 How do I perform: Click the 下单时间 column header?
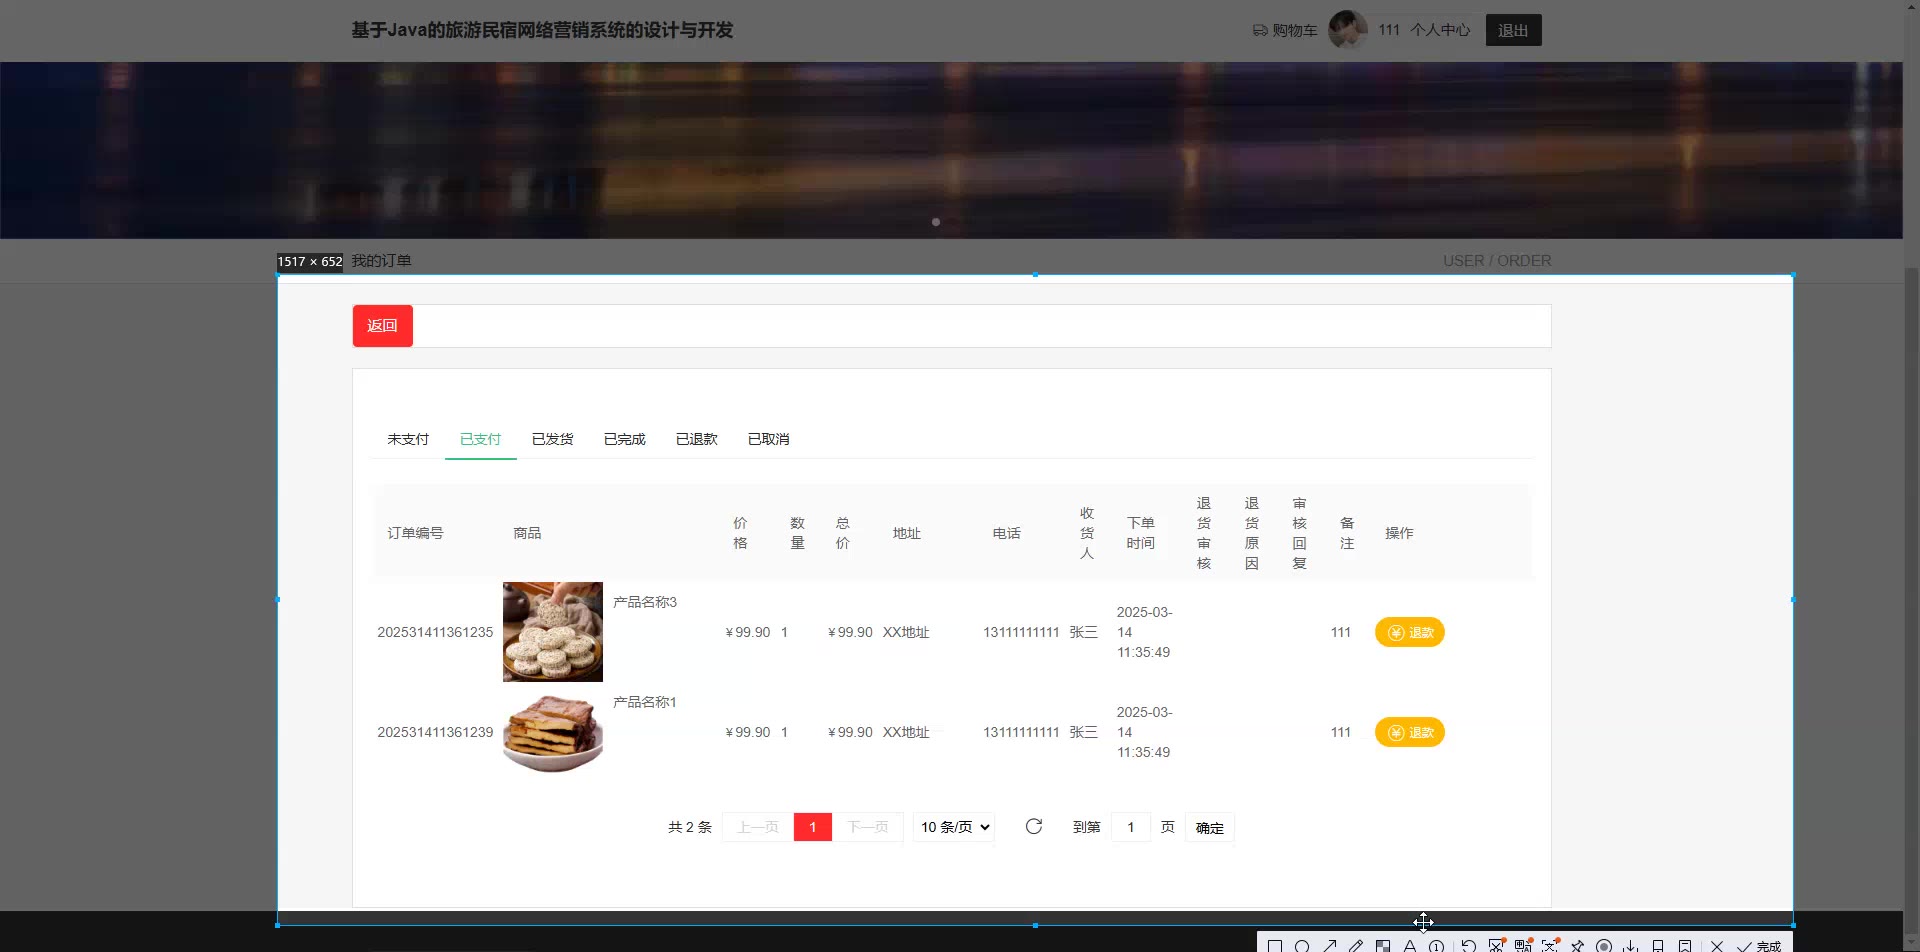[1141, 533]
